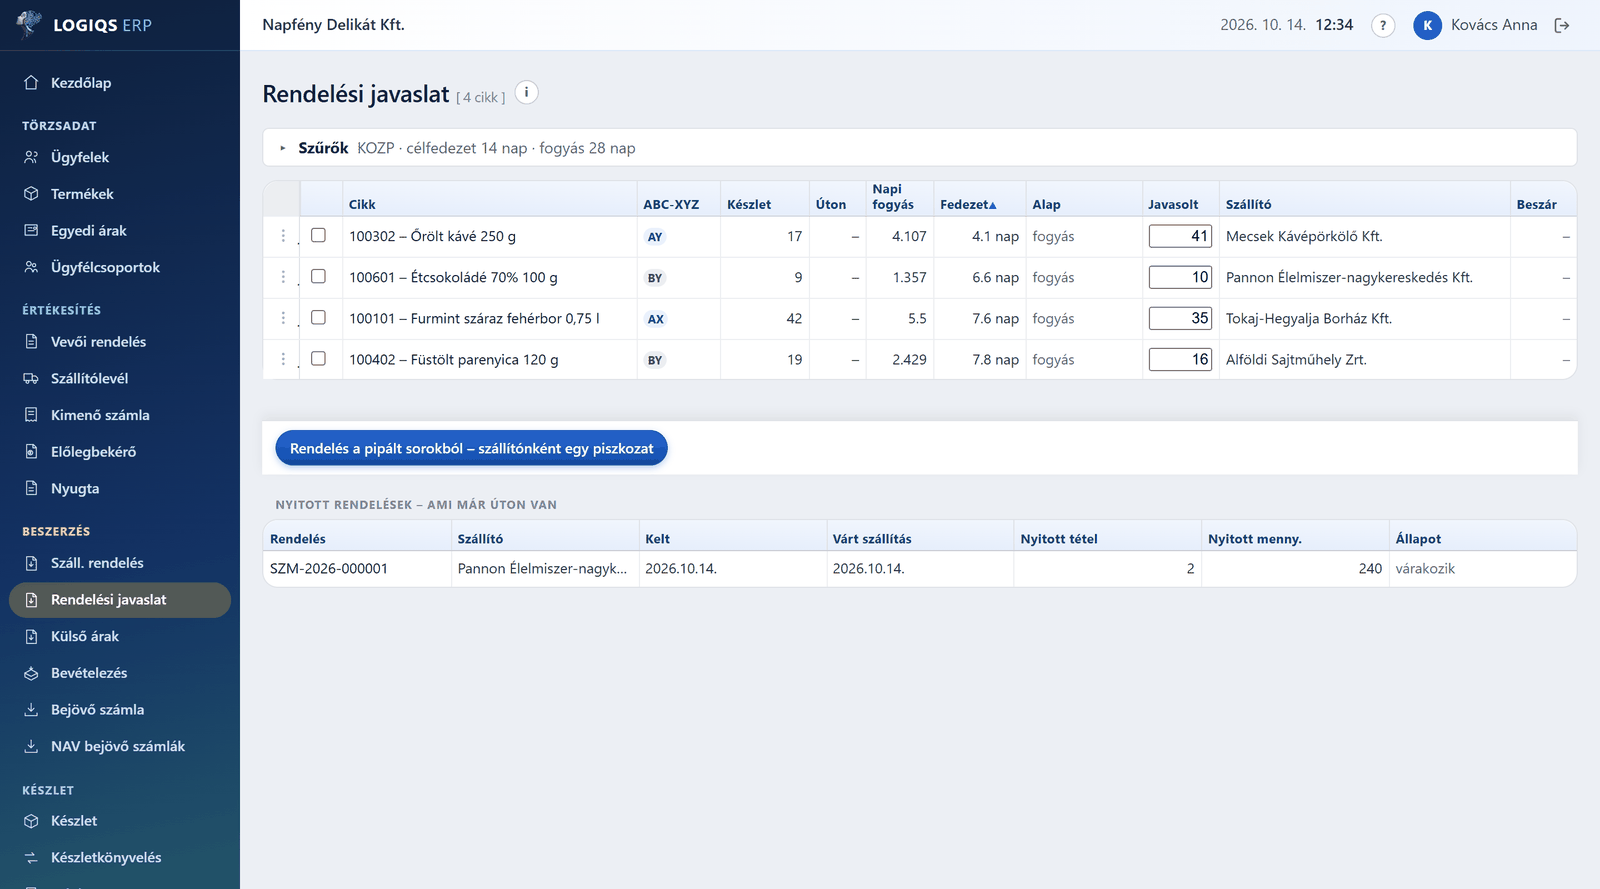The width and height of the screenshot is (1600, 889).
Task: Check the Furmint száraz fehérbor row
Action: point(319,317)
